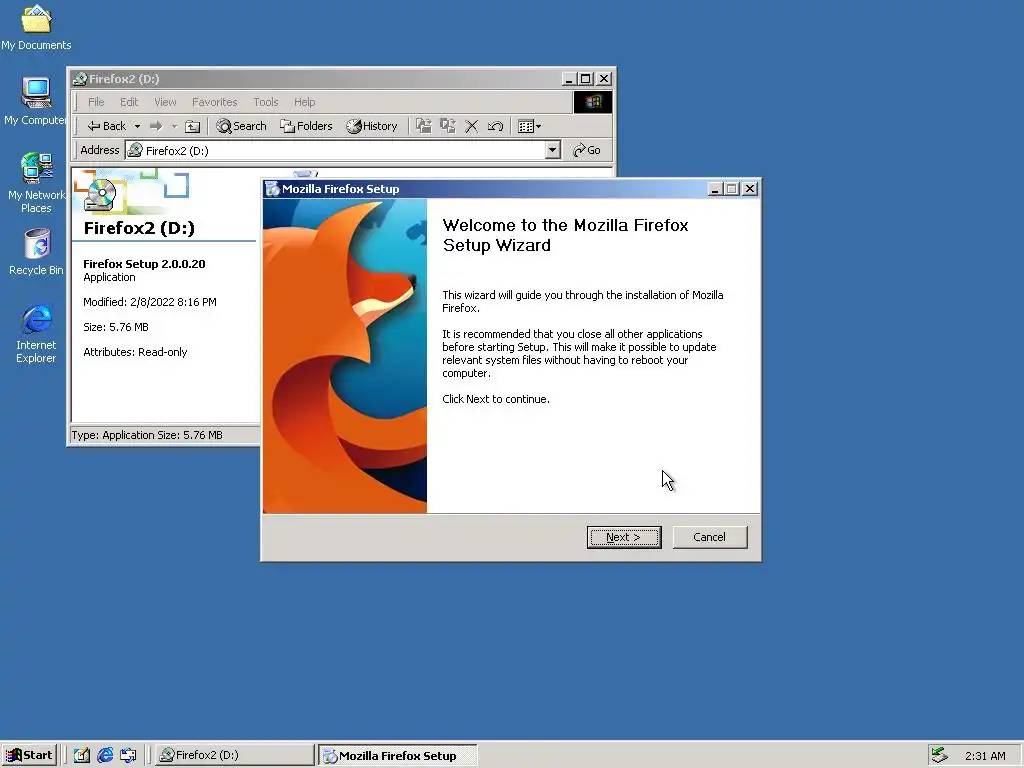Cancel the Mozilla Firefox Setup wizard
The width and height of the screenshot is (1024, 768).
click(709, 537)
